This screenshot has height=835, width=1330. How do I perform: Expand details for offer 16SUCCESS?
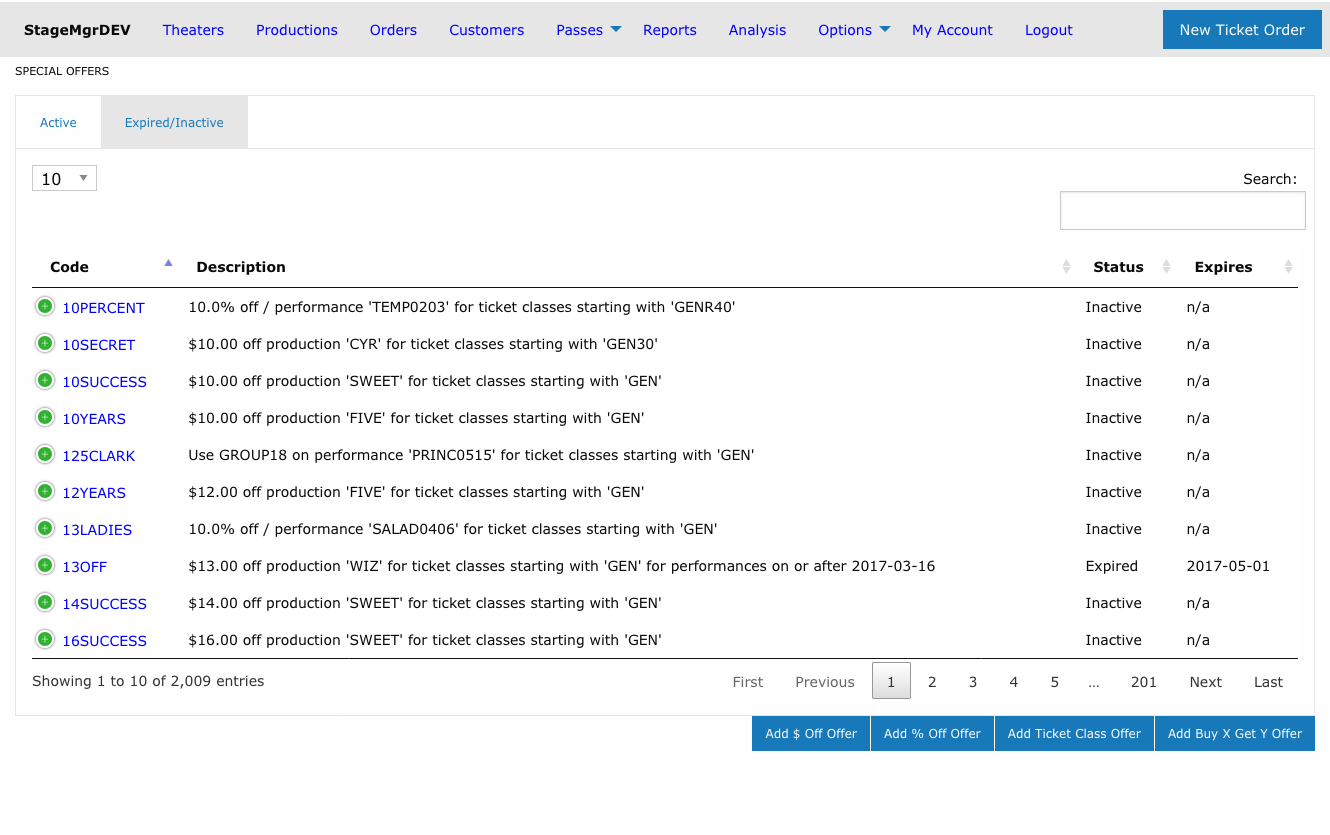(x=45, y=639)
